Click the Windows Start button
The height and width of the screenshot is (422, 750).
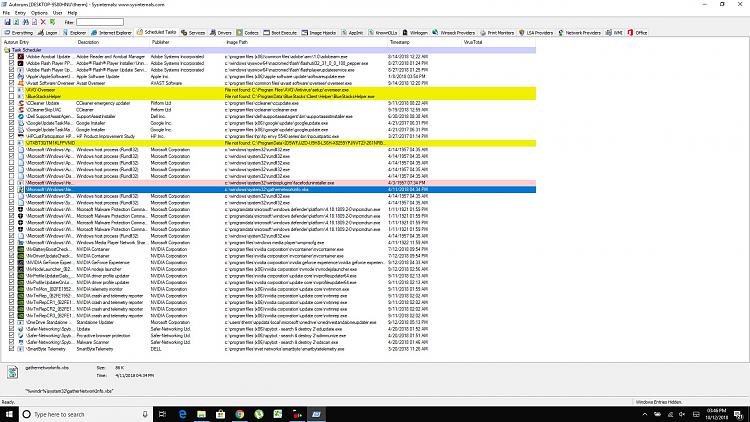(9, 414)
